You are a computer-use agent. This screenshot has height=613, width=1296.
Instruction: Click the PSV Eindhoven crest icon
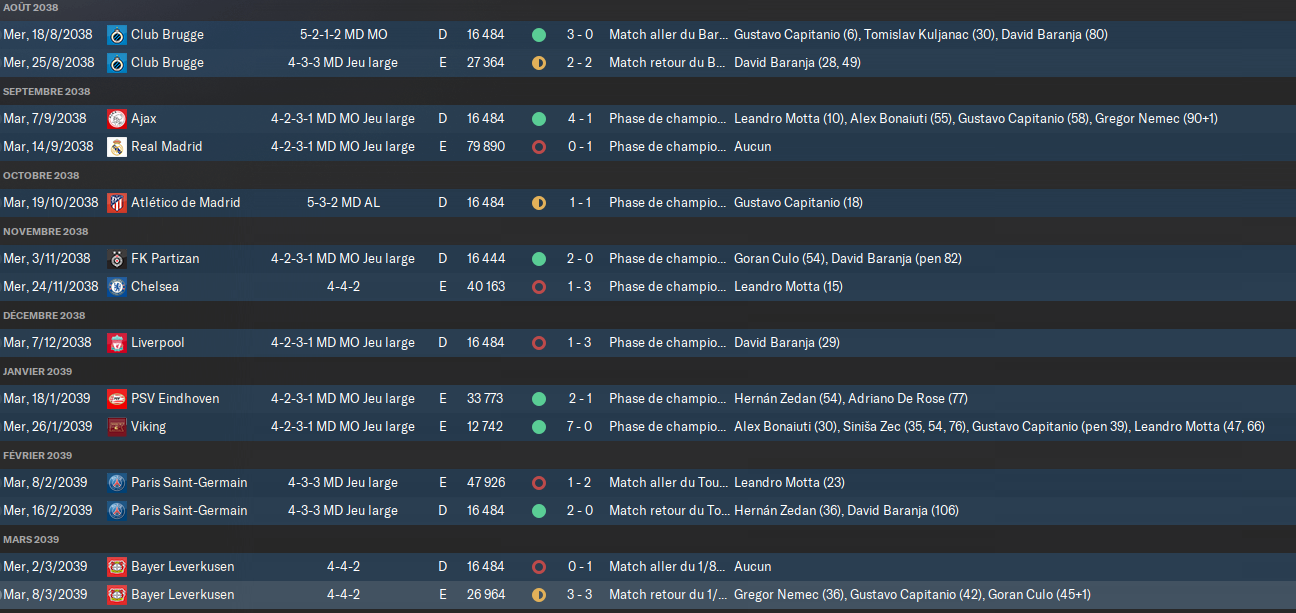pyautogui.click(x=116, y=398)
